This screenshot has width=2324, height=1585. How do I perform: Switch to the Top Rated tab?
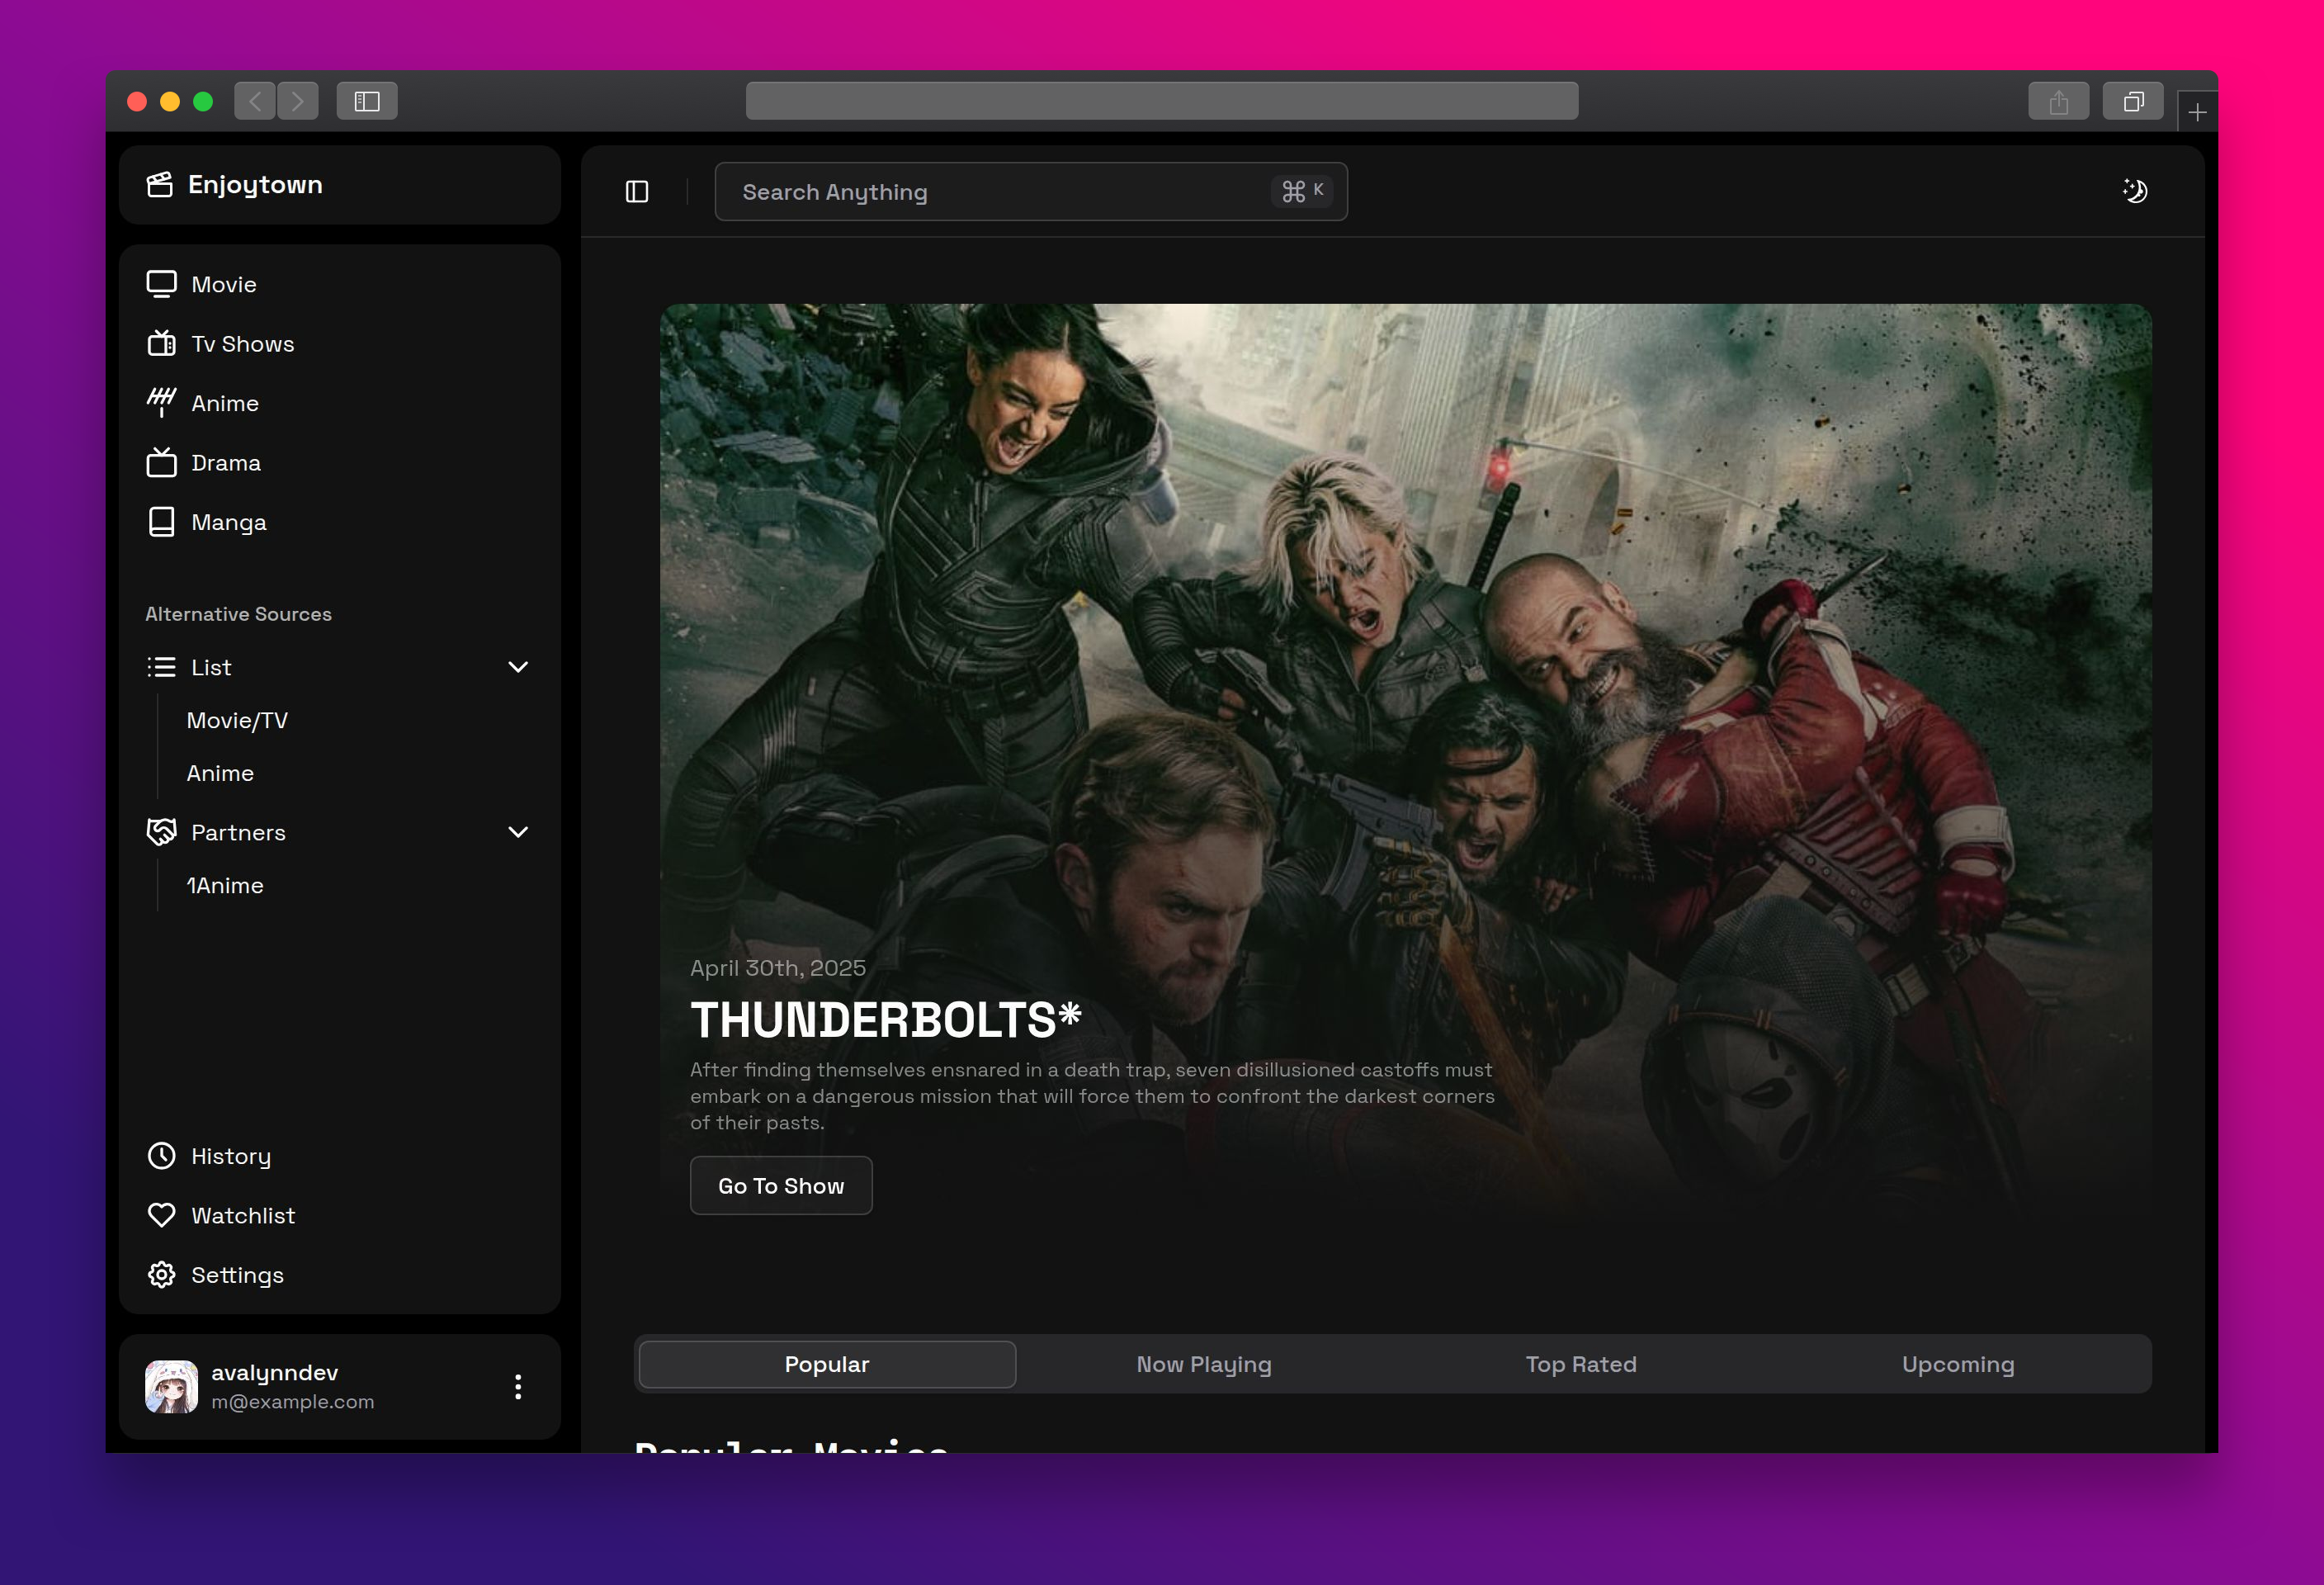tap(1581, 1364)
